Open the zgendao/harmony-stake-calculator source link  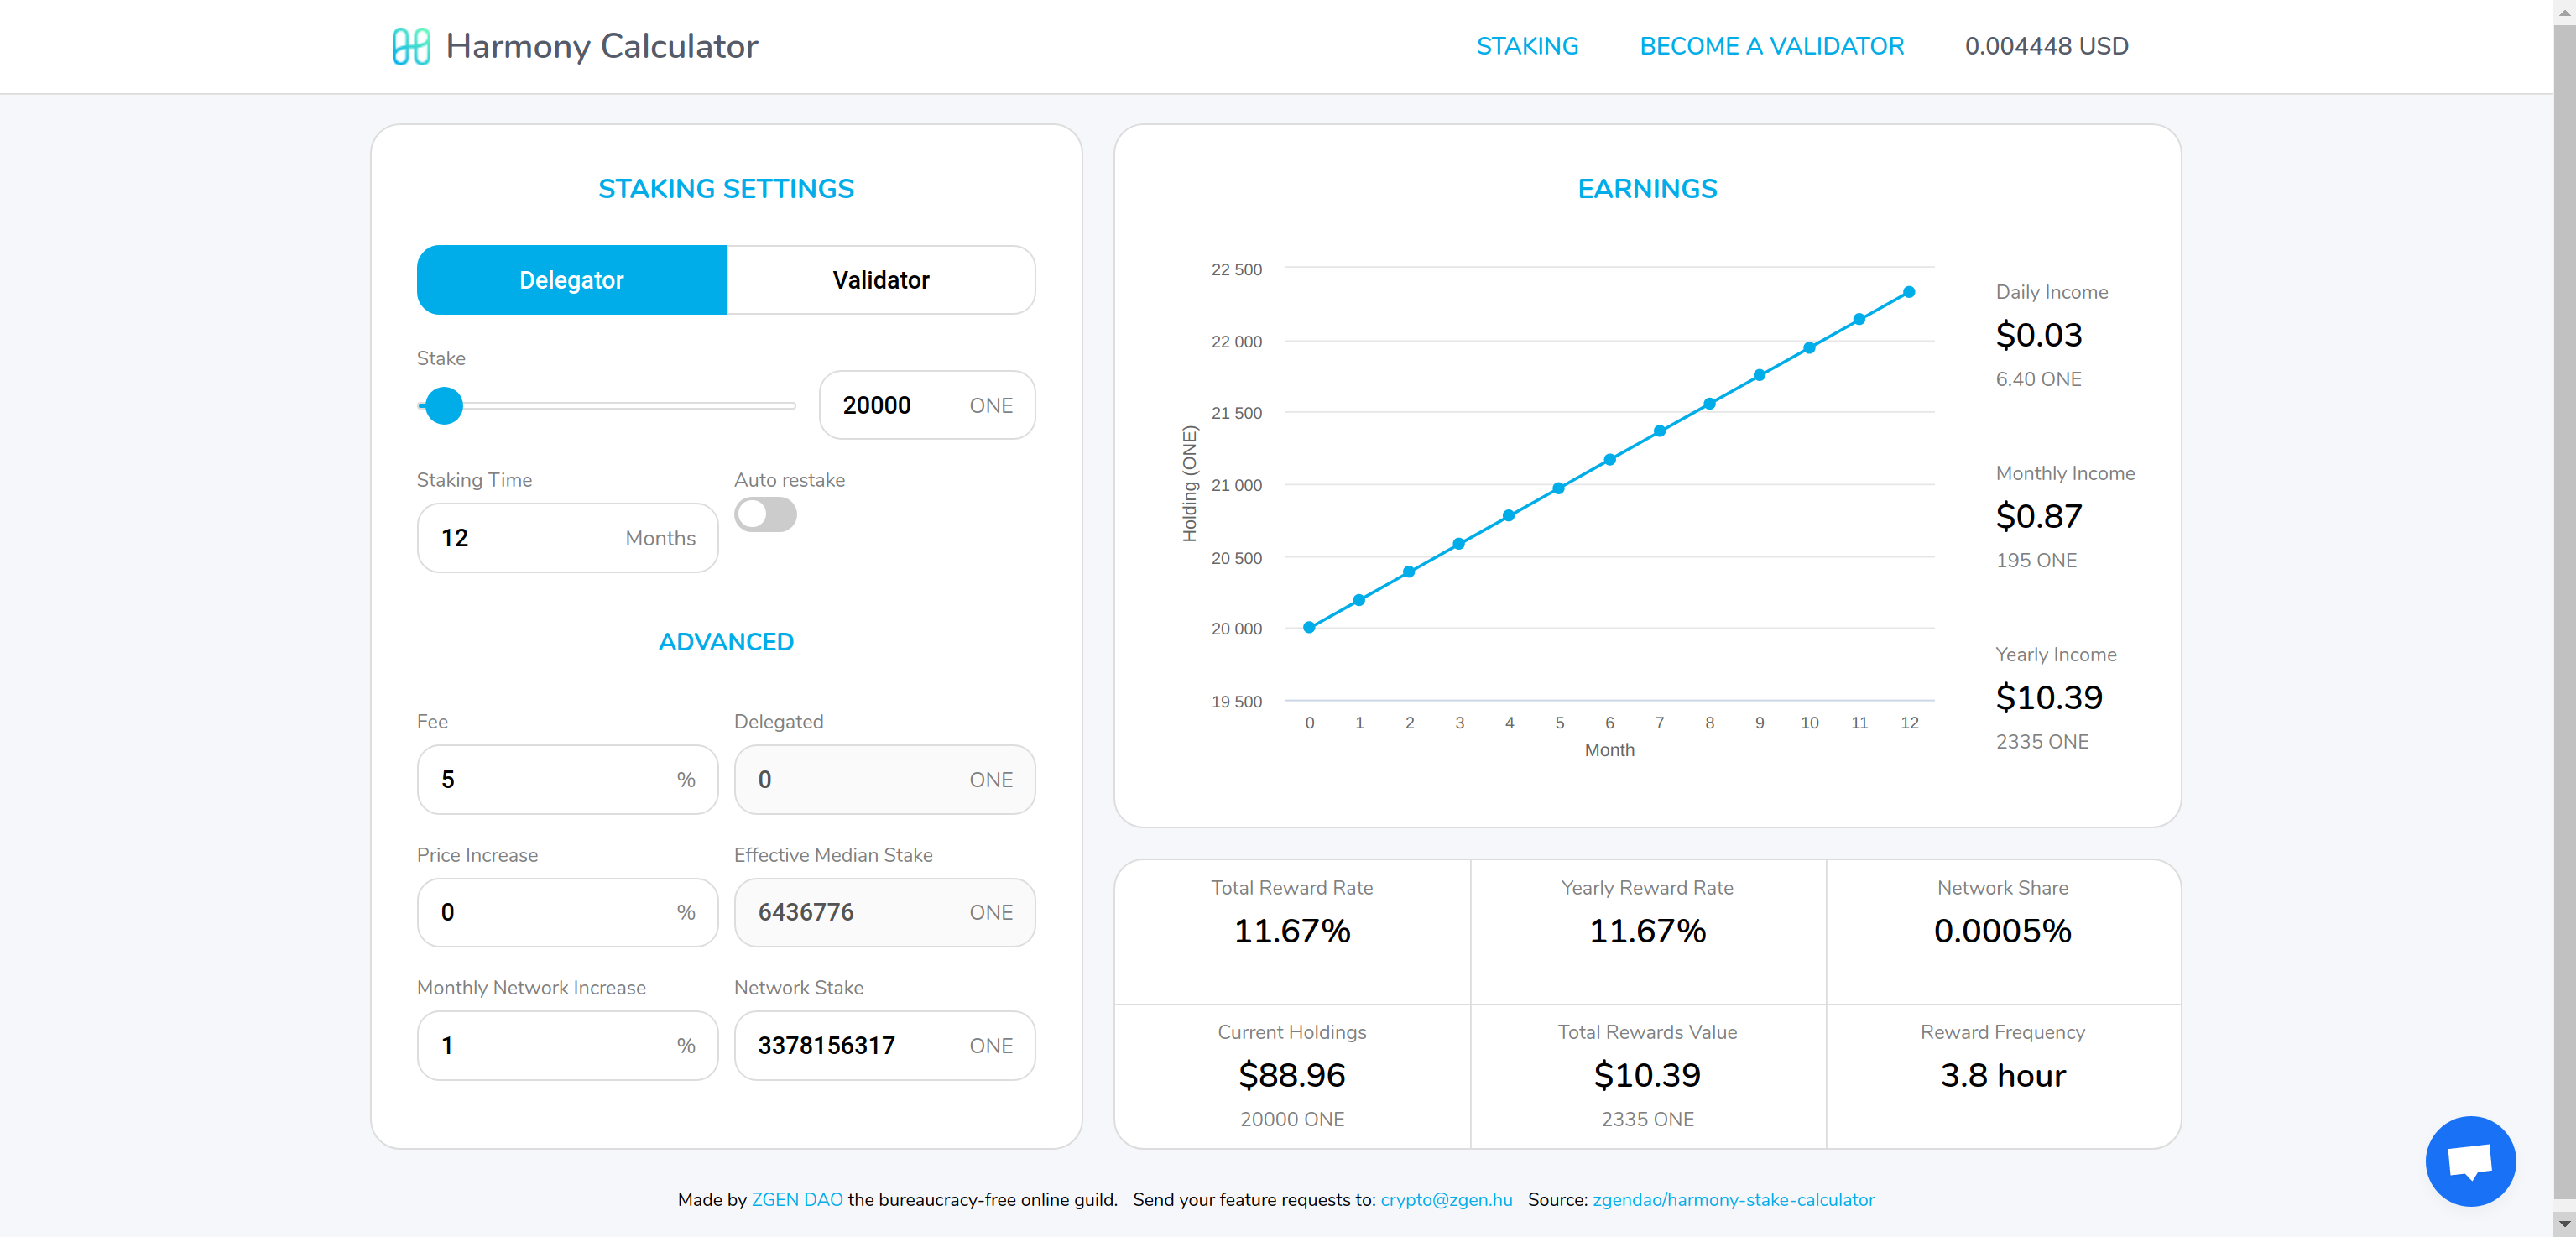coord(1733,1199)
